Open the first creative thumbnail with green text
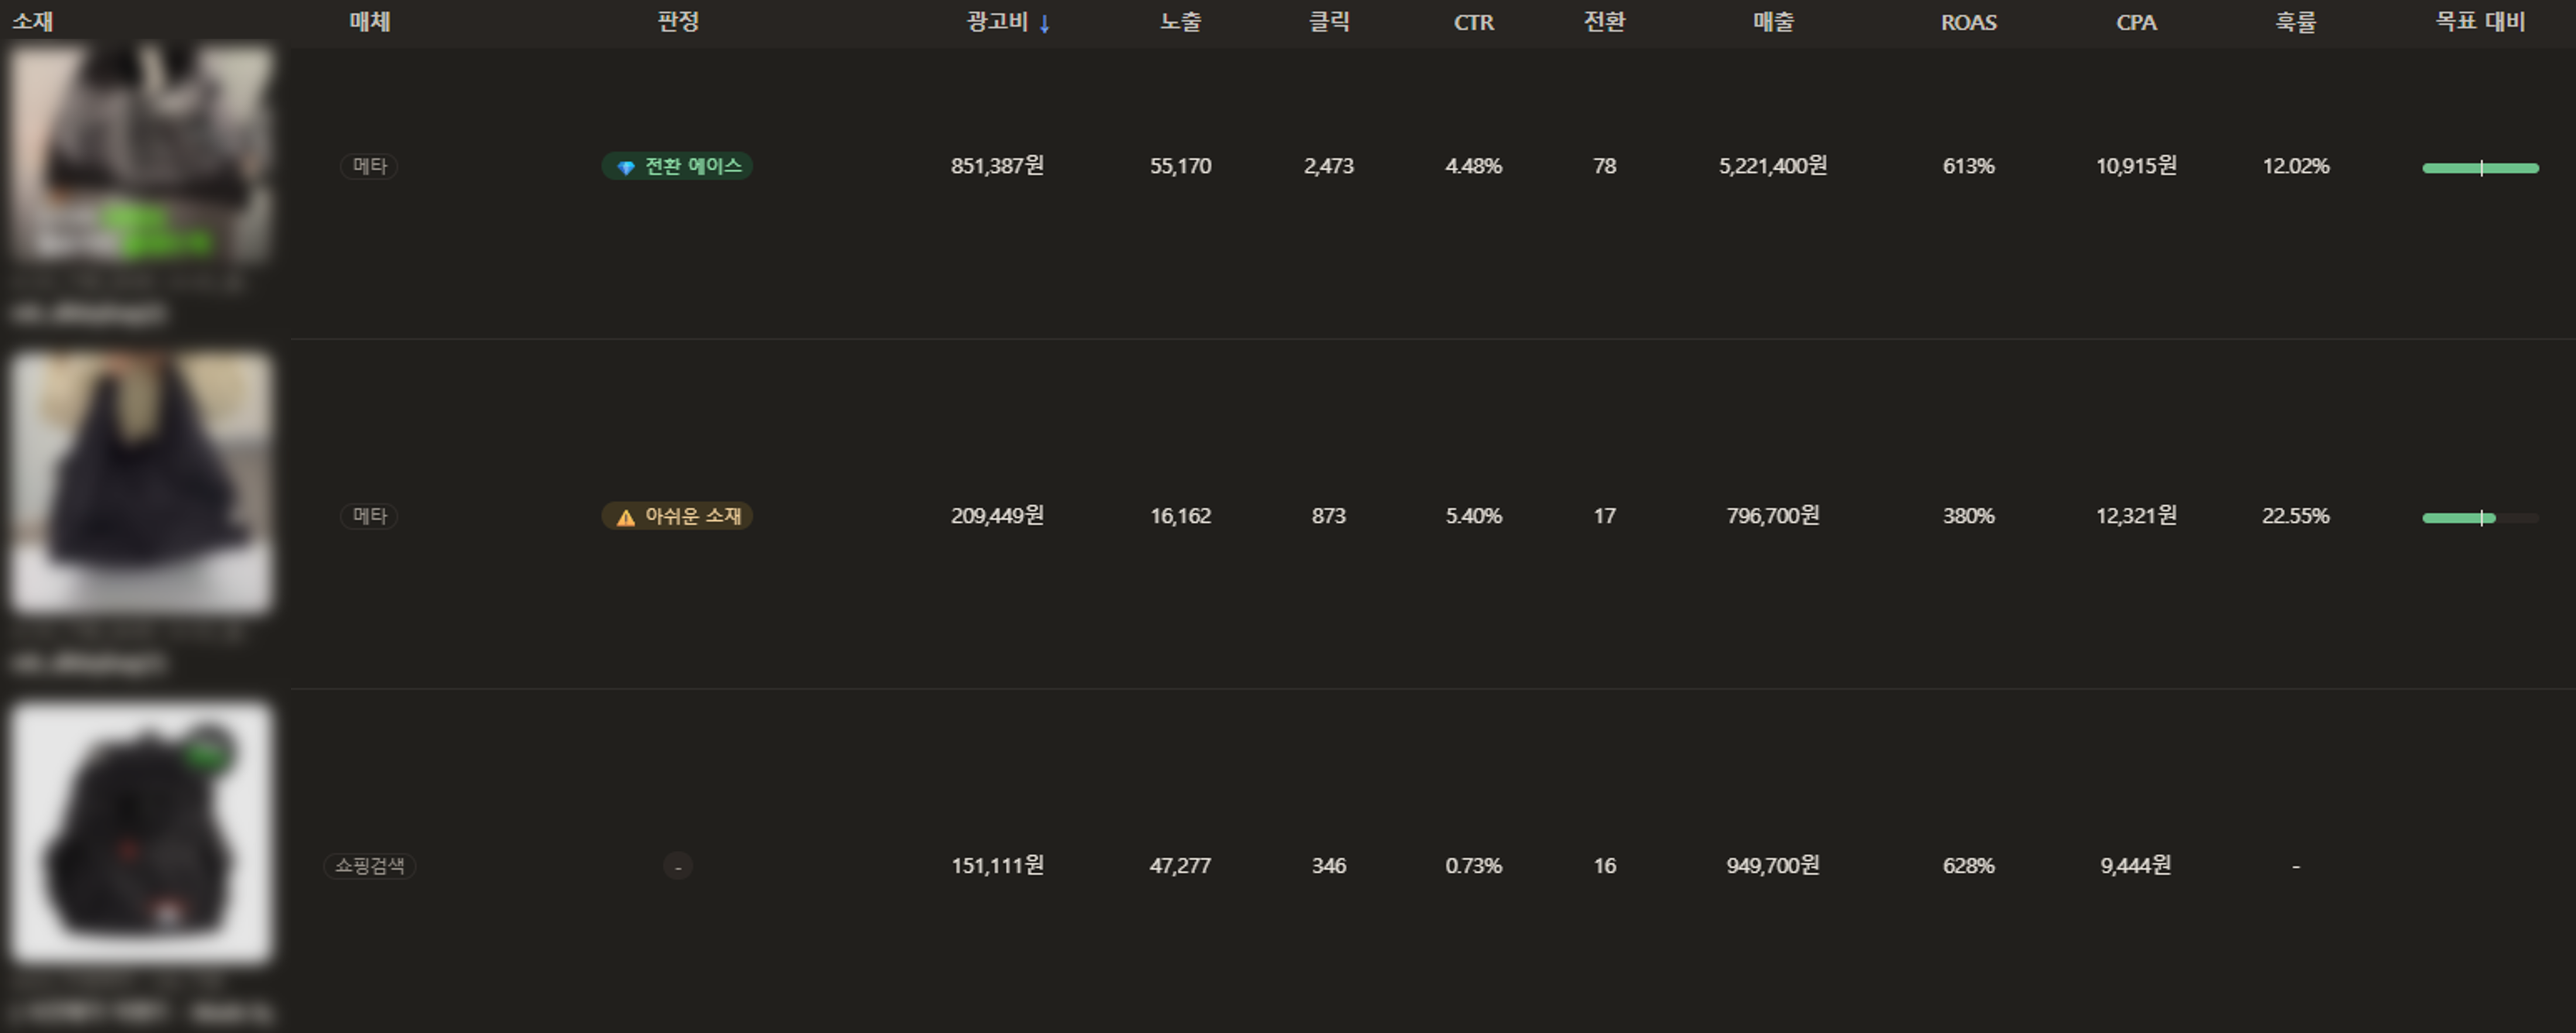 [x=142, y=153]
